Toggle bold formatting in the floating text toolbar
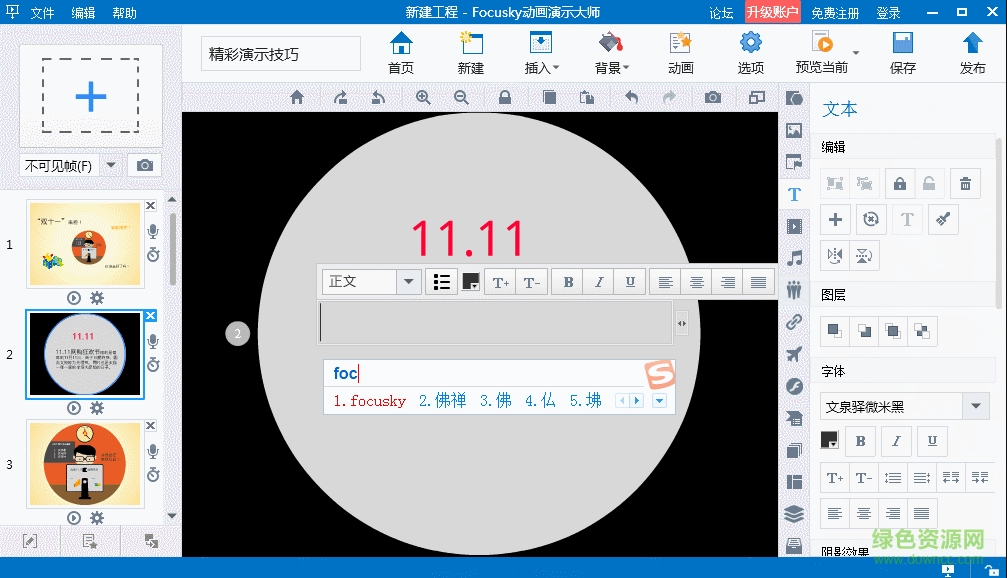The height and width of the screenshot is (578, 1007). pyautogui.click(x=567, y=281)
